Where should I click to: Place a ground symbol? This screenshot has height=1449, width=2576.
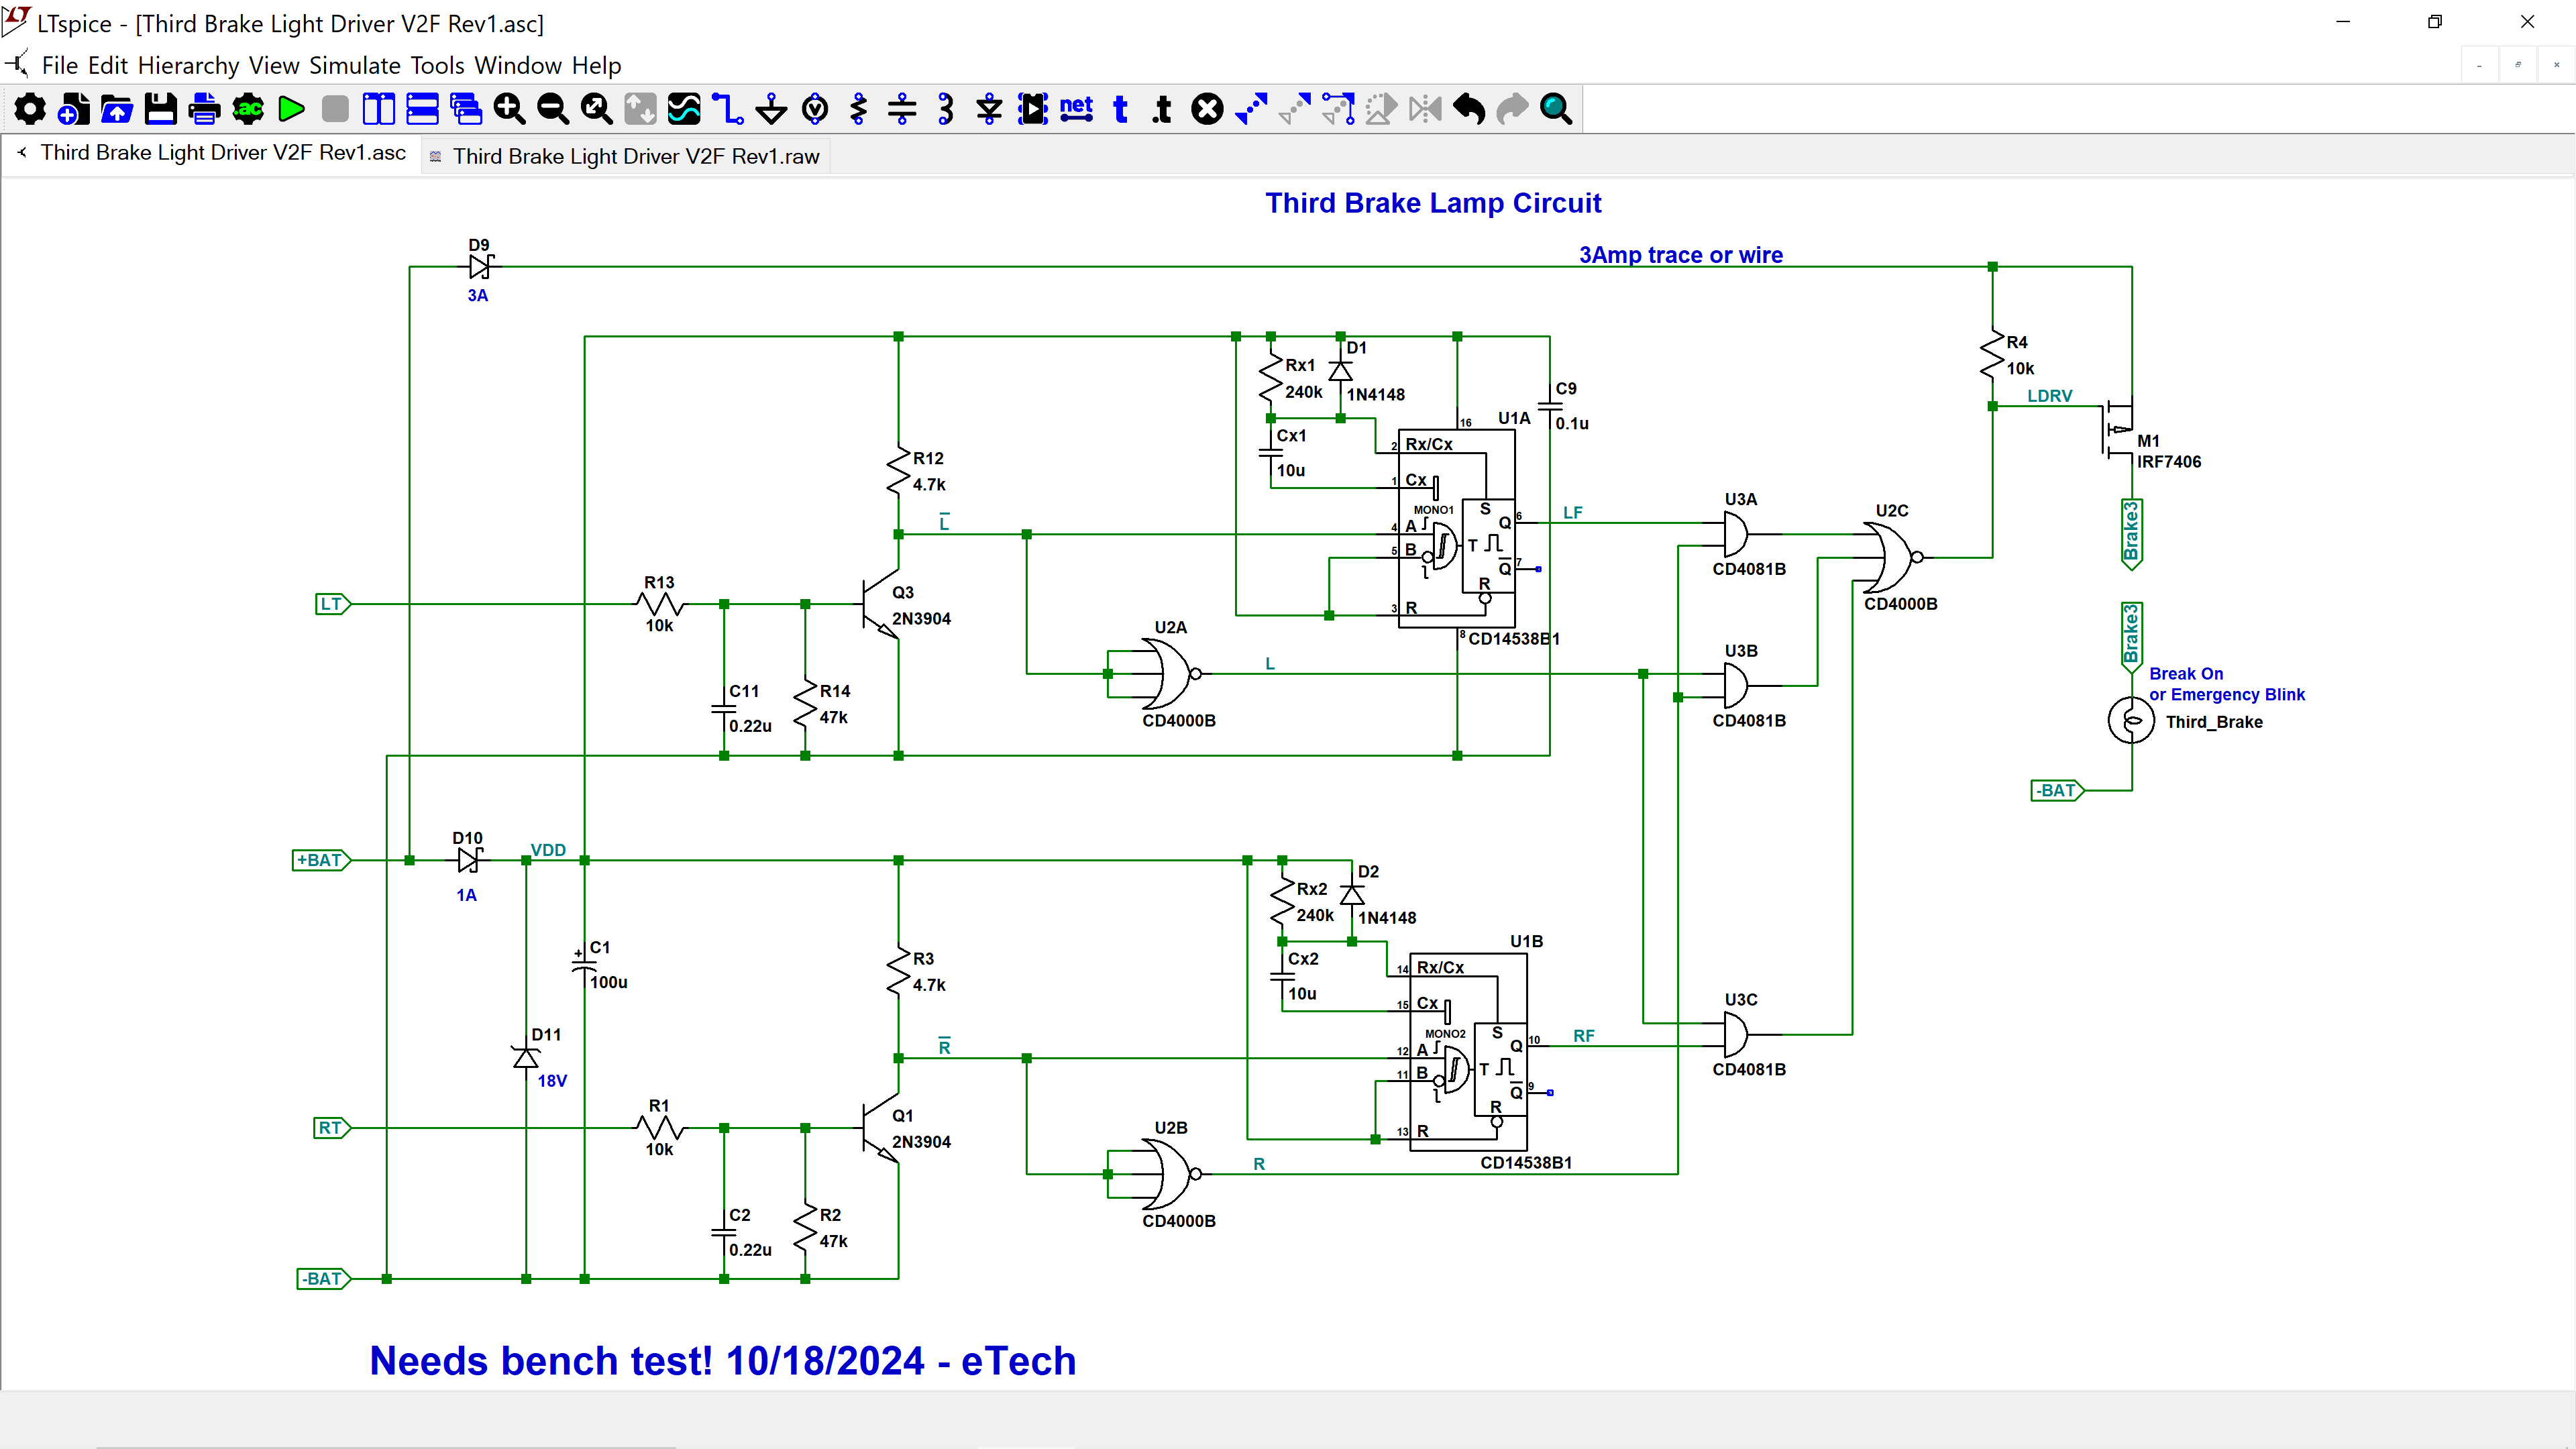771,109
